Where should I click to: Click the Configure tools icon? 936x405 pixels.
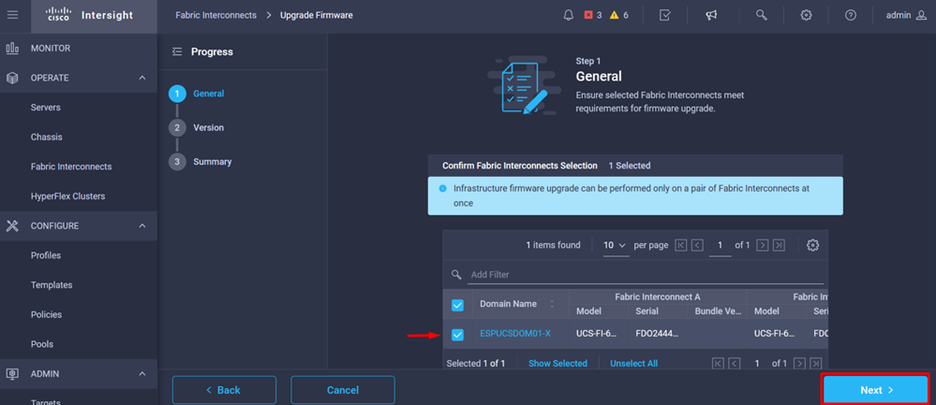tap(12, 226)
